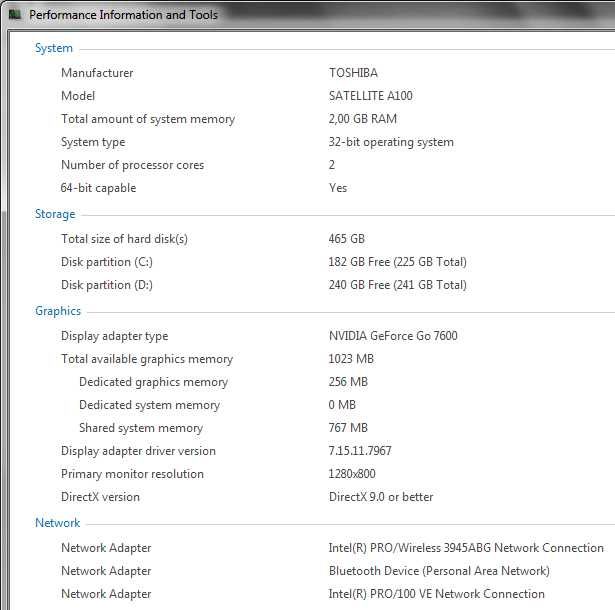The image size is (615, 610).
Task: Select the '465 GB' disk size value
Action: point(347,239)
